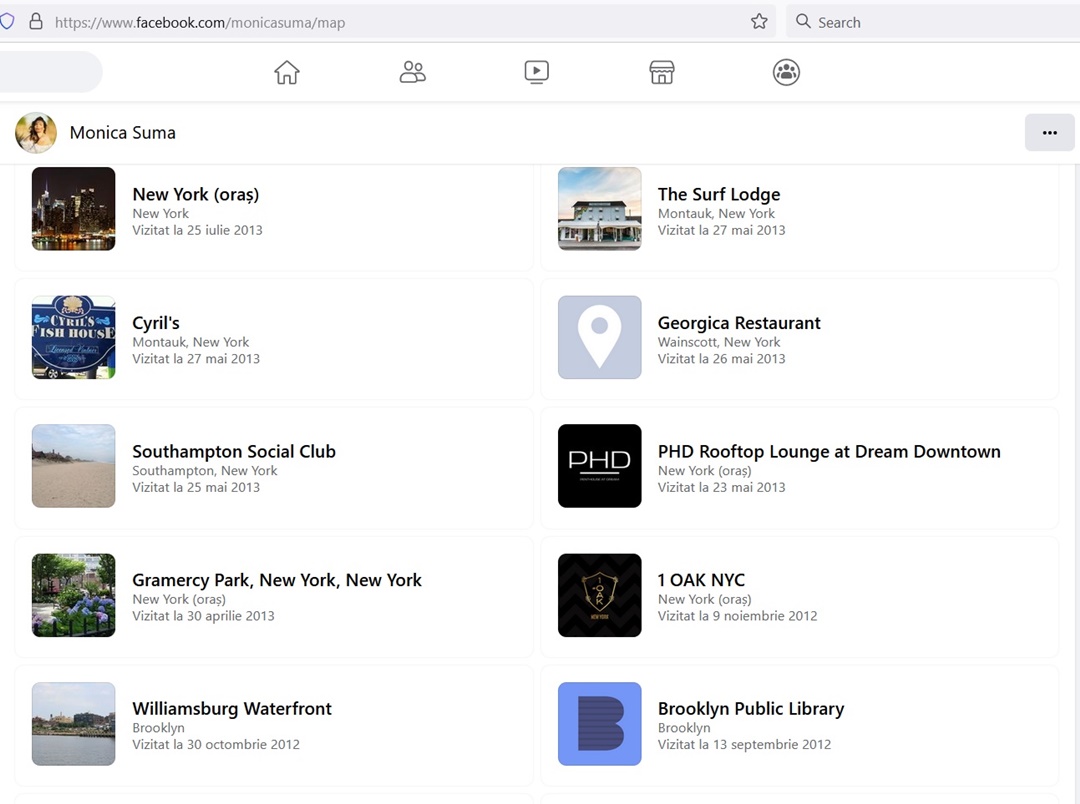Click the address bar URL
Screen dimensions: 1080x804
(200, 22)
